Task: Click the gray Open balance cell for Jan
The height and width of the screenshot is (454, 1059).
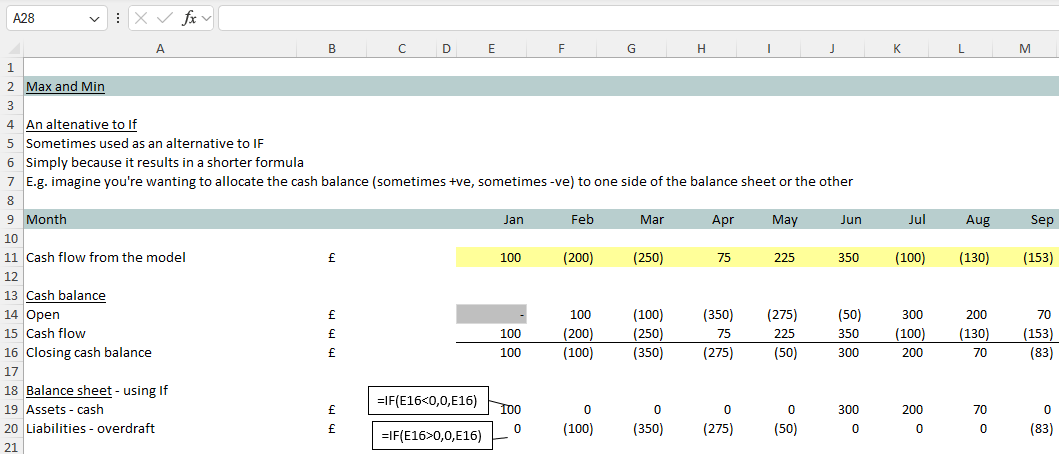Action: click(491, 315)
